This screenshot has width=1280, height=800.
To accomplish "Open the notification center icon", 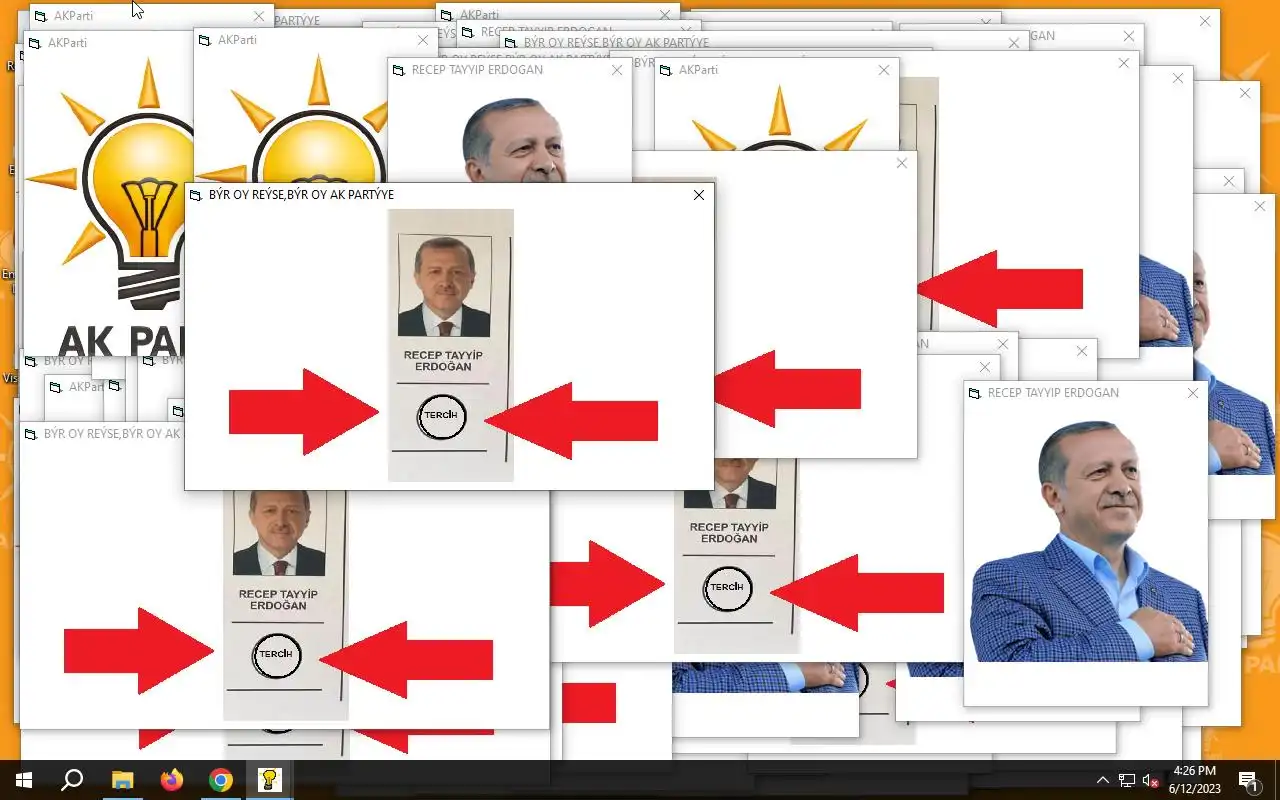I will (1248, 780).
